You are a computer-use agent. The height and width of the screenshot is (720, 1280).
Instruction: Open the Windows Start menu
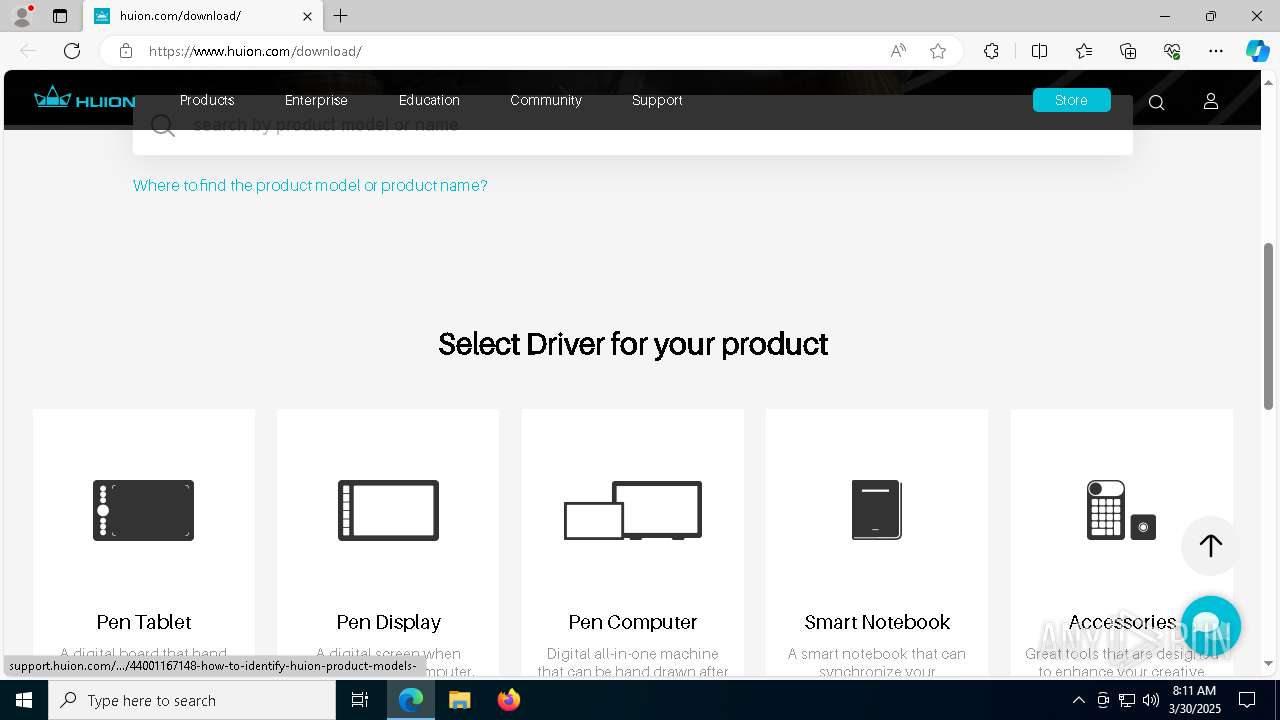click(24, 700)
